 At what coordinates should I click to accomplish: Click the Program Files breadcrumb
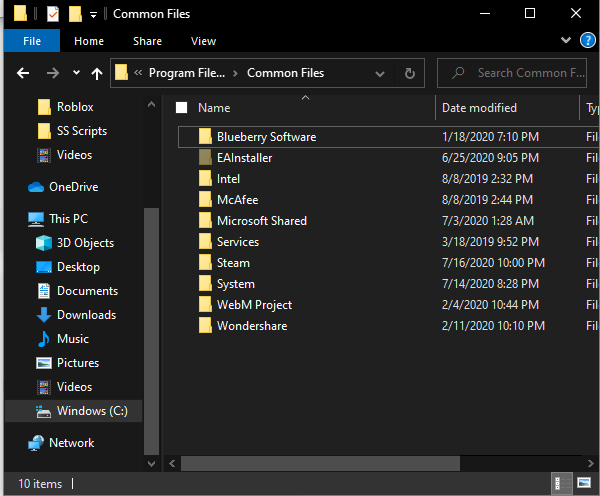pyautogui.click(x=187, y=73)
